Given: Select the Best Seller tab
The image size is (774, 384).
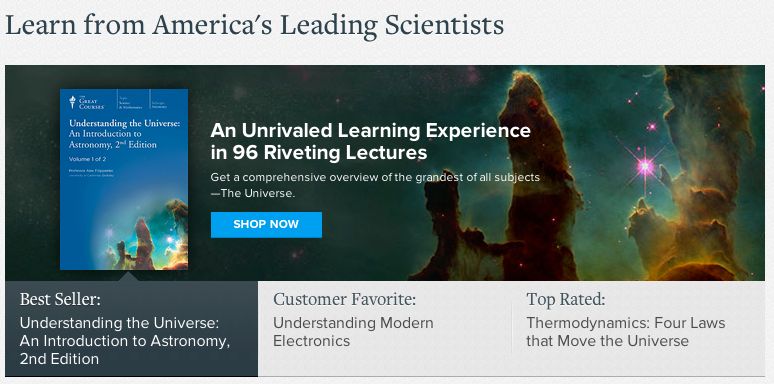Looking at the screenshot, I should [x=131, y=328].
